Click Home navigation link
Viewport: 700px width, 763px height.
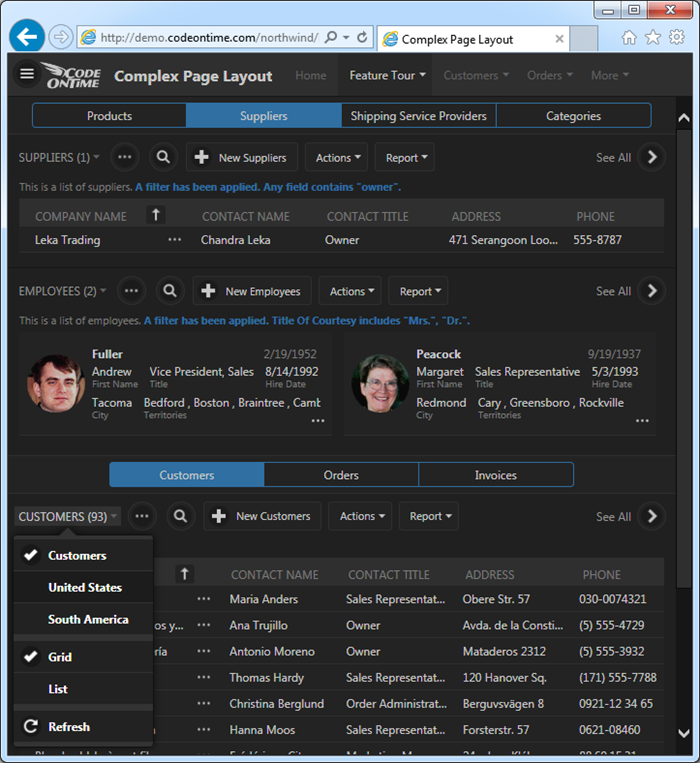(311, 75)
